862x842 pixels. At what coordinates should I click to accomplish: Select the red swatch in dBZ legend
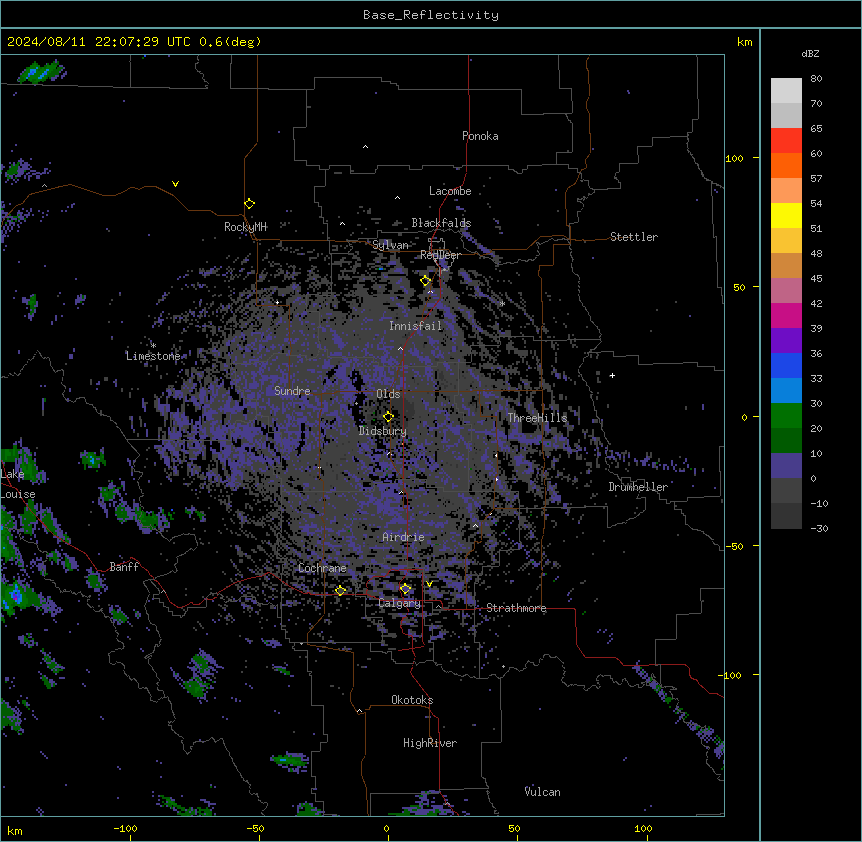click(x=786, y=140)
